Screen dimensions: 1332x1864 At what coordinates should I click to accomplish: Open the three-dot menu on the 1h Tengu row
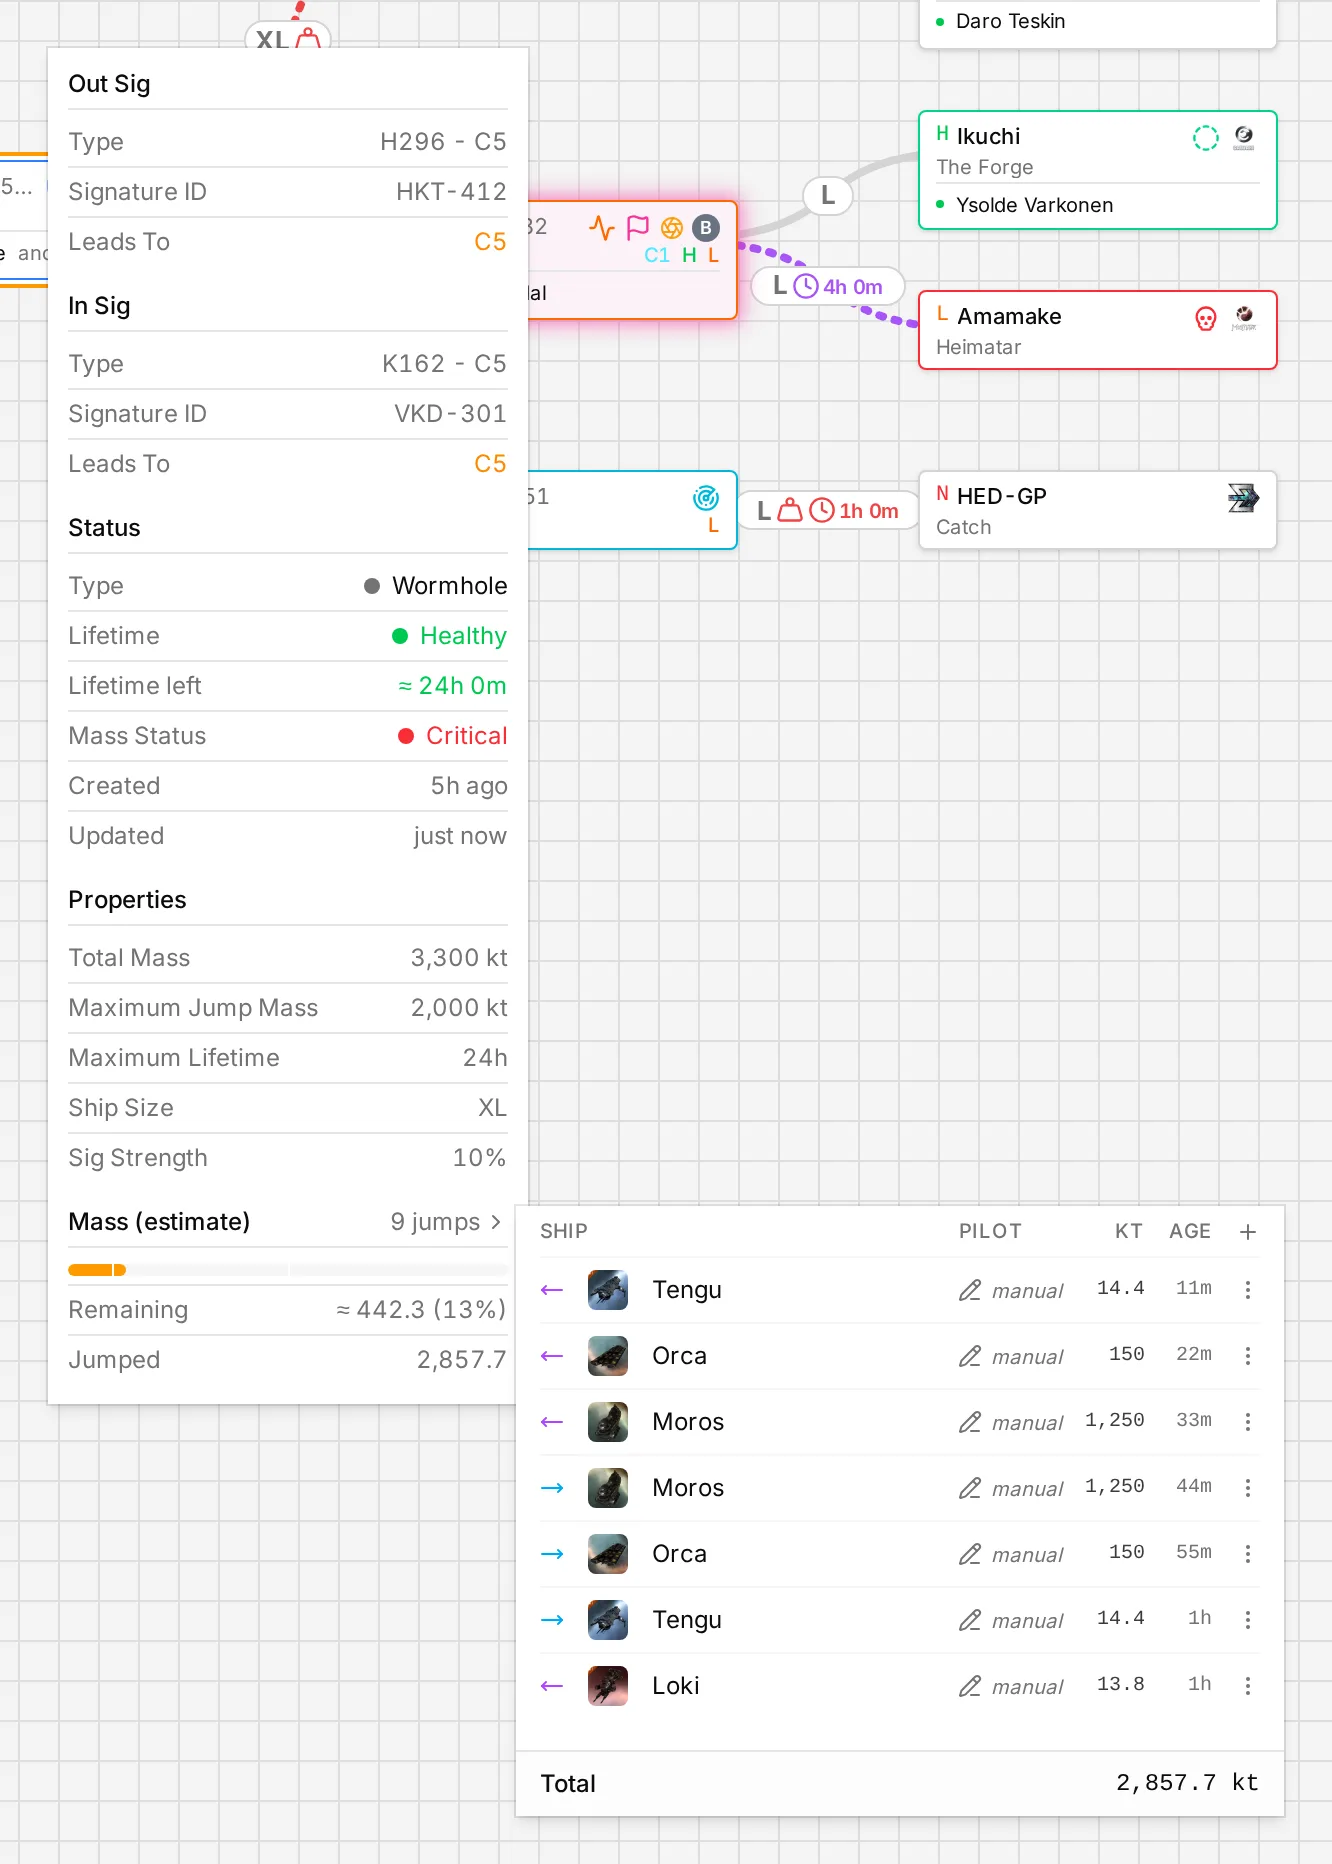pos(1248,1620)
